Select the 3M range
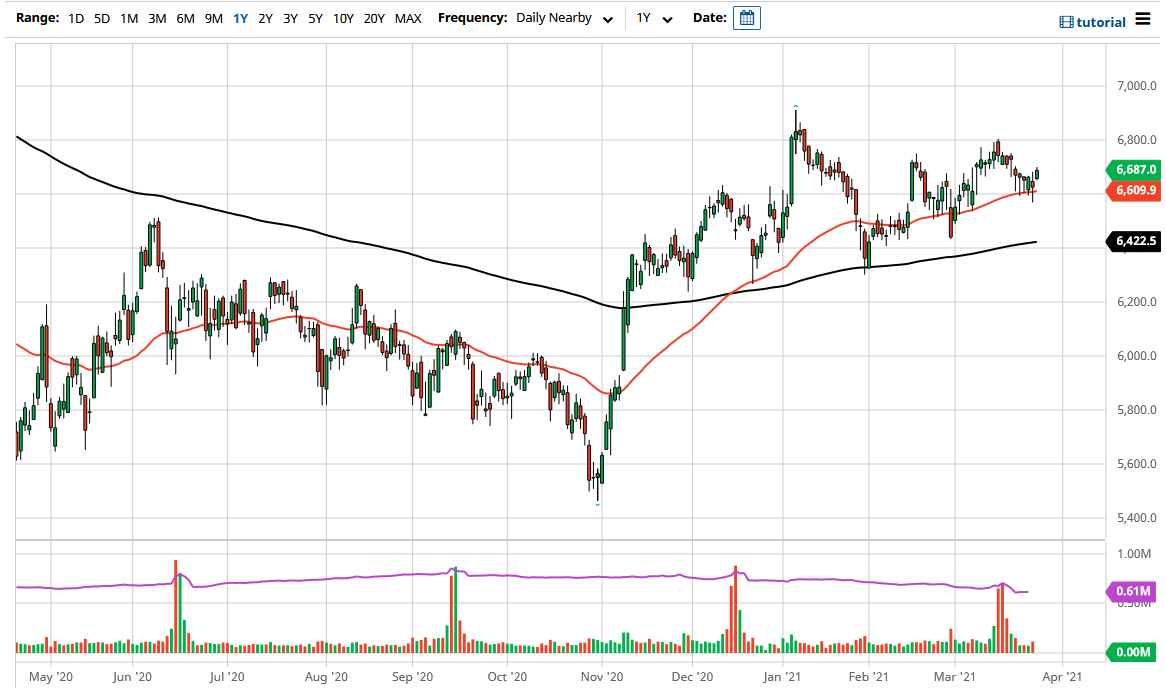Image resolution: width=1166 pixels, height=696 pixels. 157,18
